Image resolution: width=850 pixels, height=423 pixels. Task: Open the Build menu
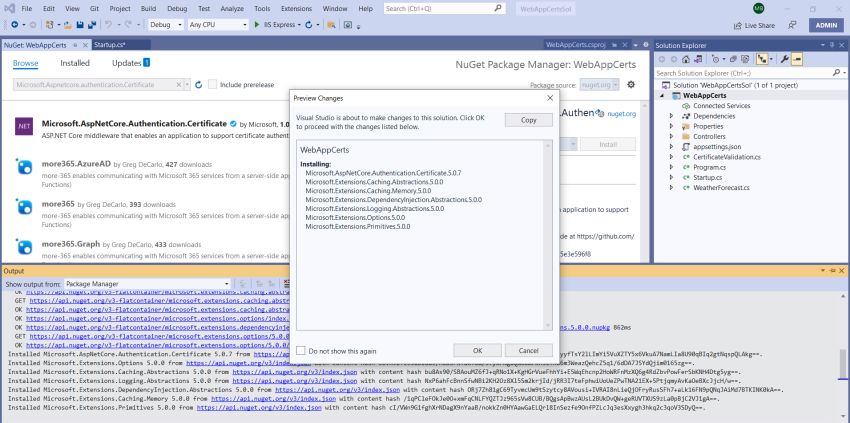[x=148, y=9]
